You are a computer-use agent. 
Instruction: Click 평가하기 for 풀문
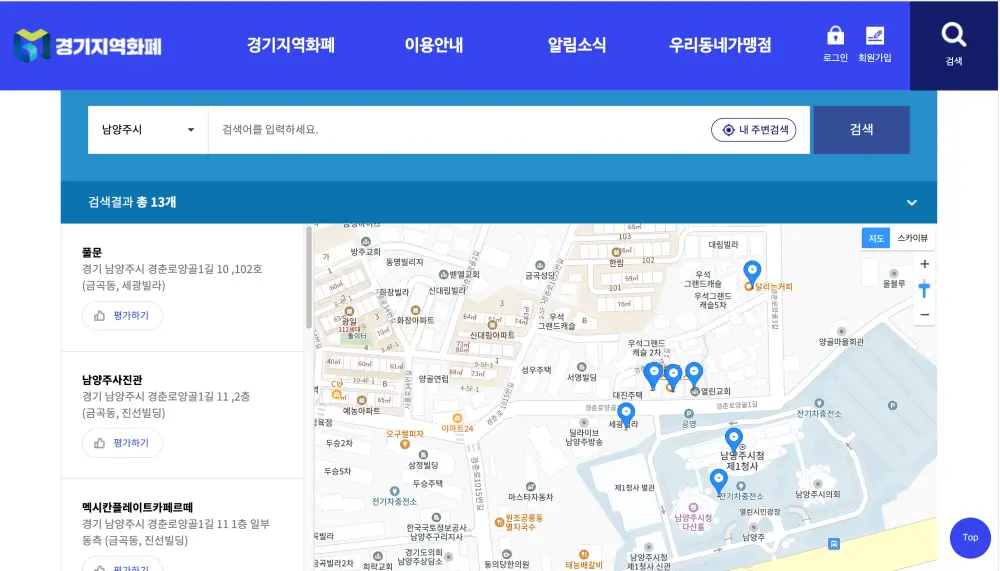(122, 316)
